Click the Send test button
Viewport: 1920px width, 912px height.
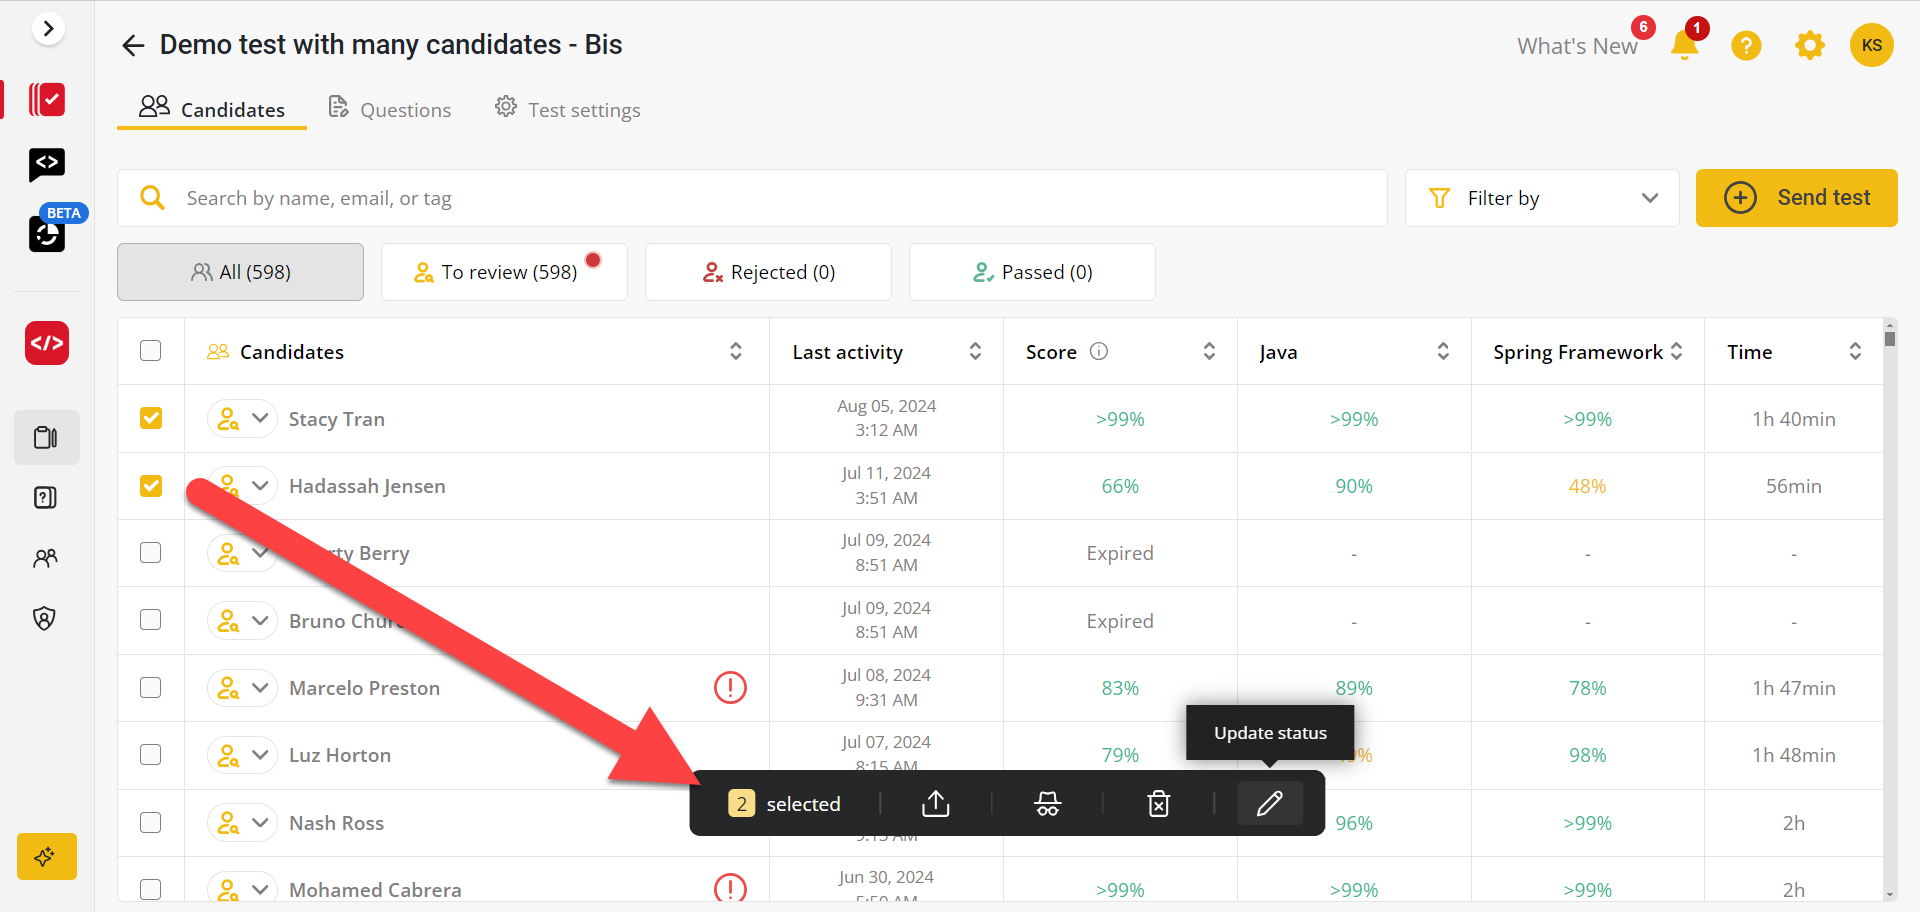[1796, 198]
